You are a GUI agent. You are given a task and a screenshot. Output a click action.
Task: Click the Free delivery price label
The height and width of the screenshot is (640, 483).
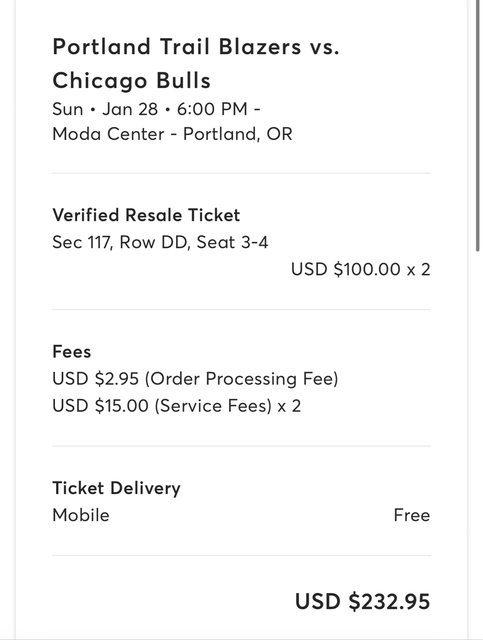(412, 515)
